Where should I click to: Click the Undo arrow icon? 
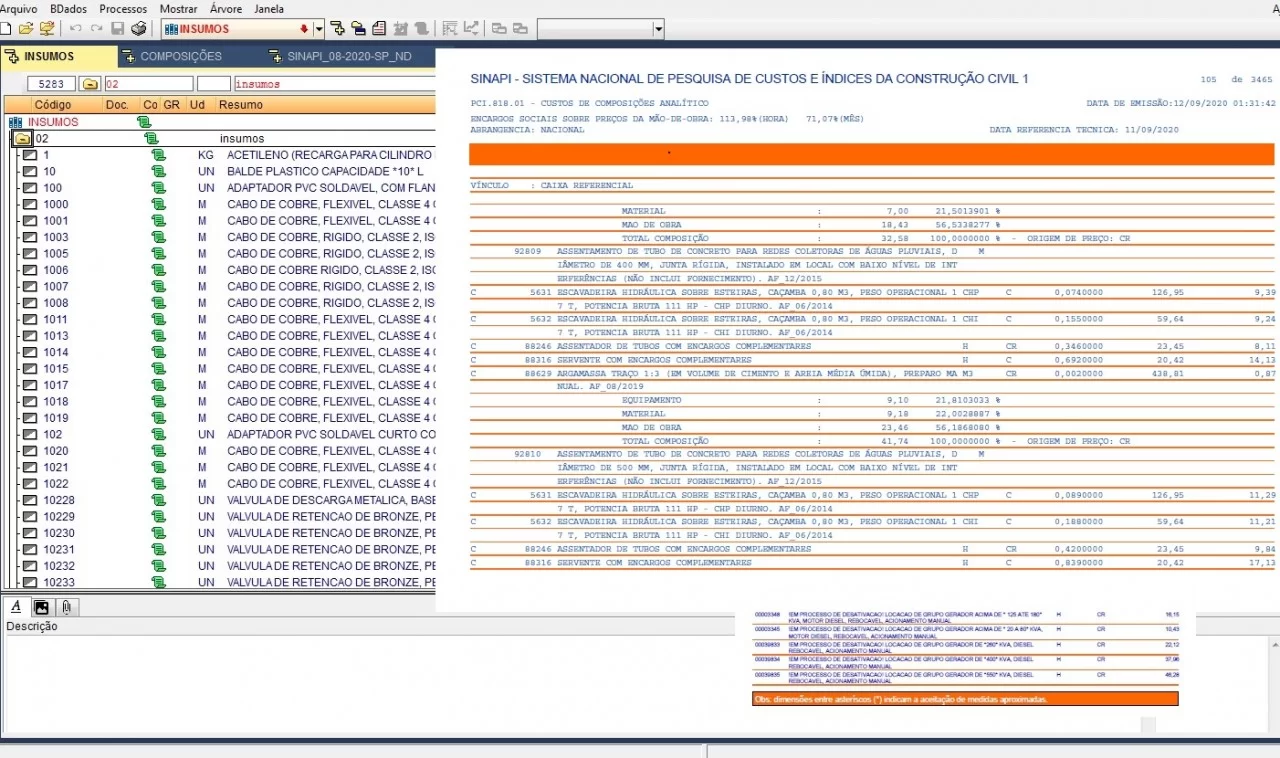click(76, 29)
